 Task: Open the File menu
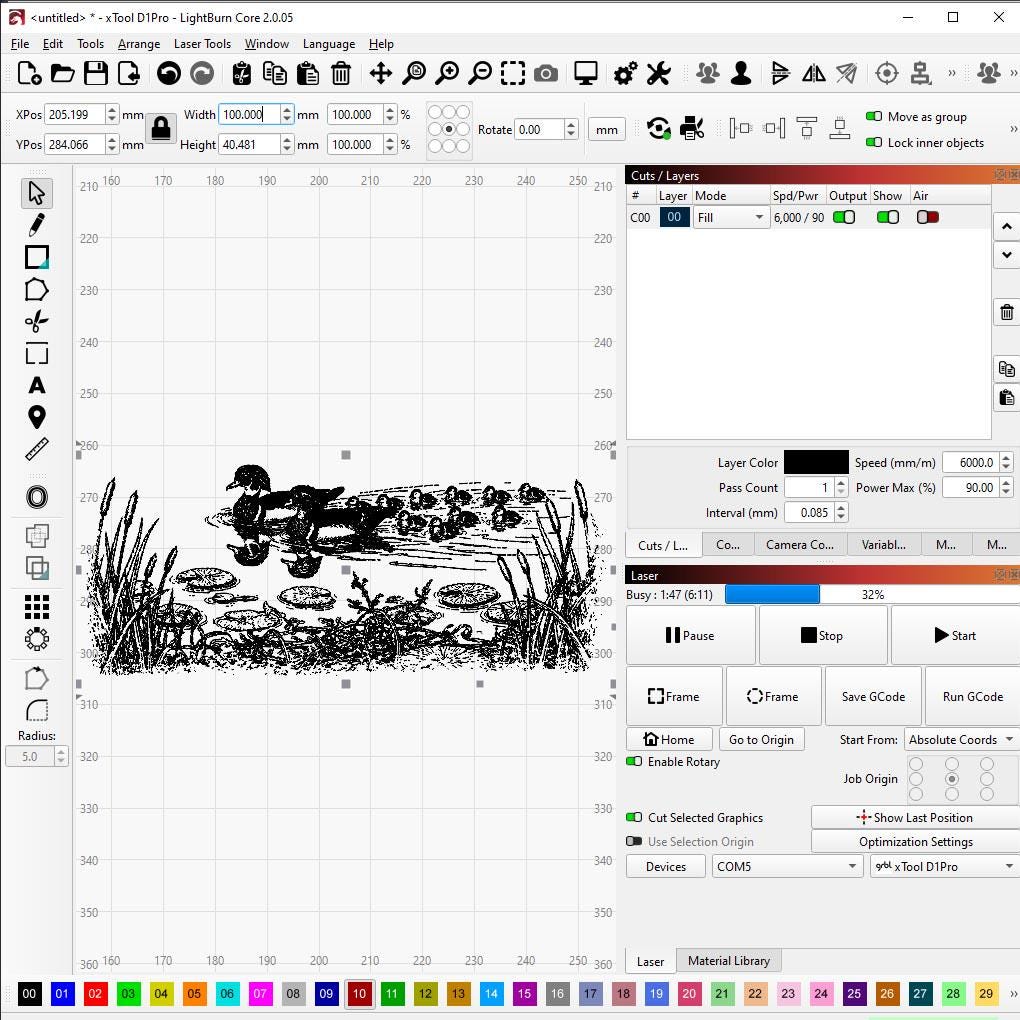pos(20,44)
